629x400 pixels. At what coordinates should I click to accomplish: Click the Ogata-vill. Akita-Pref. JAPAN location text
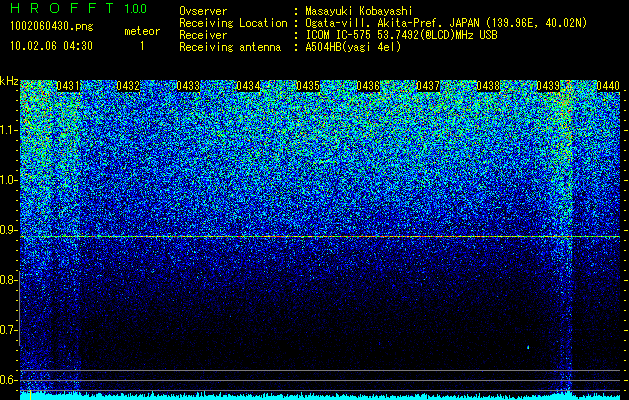[446, 23]
